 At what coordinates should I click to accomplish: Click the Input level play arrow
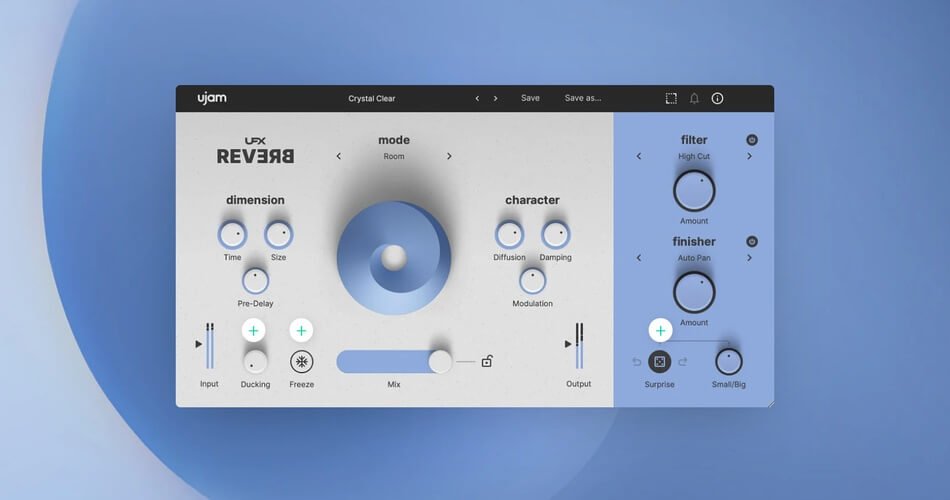(x=198, y=344)
